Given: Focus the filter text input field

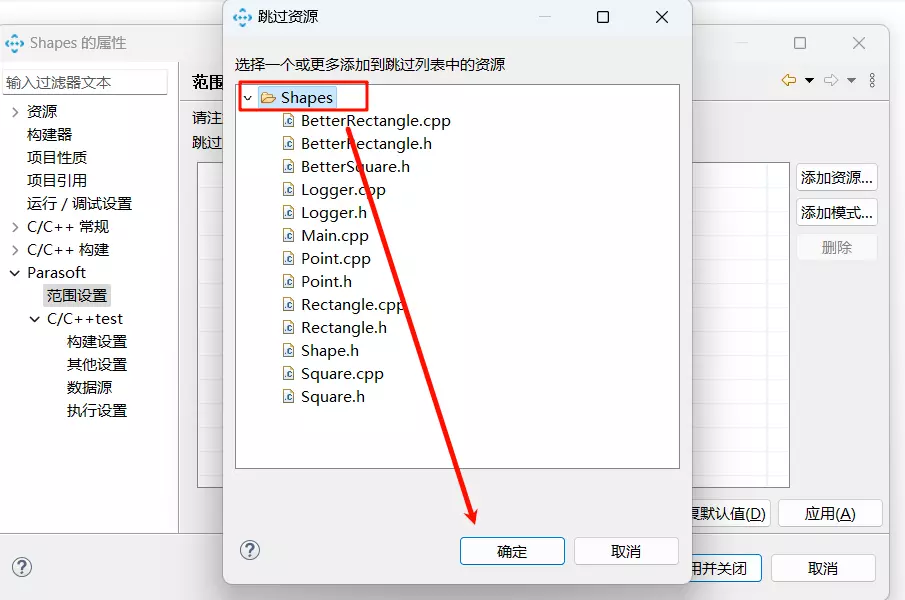Looking at the screenshot, I should point(85,82).
